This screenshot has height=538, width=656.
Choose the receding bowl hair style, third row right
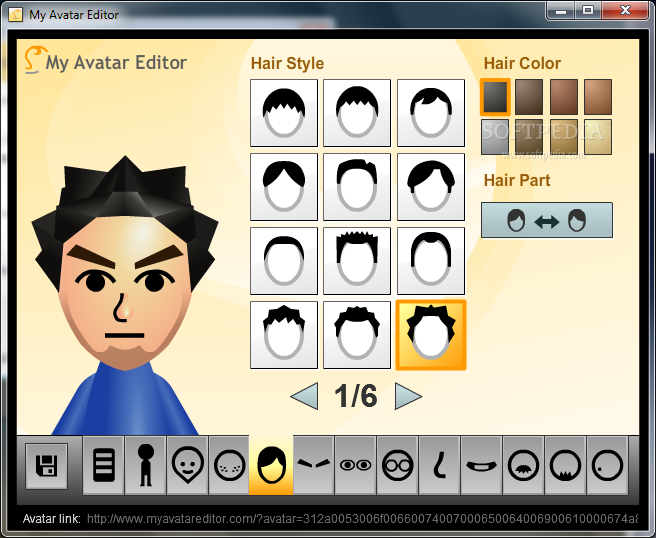pyautogui.click(x=430, y=261)
